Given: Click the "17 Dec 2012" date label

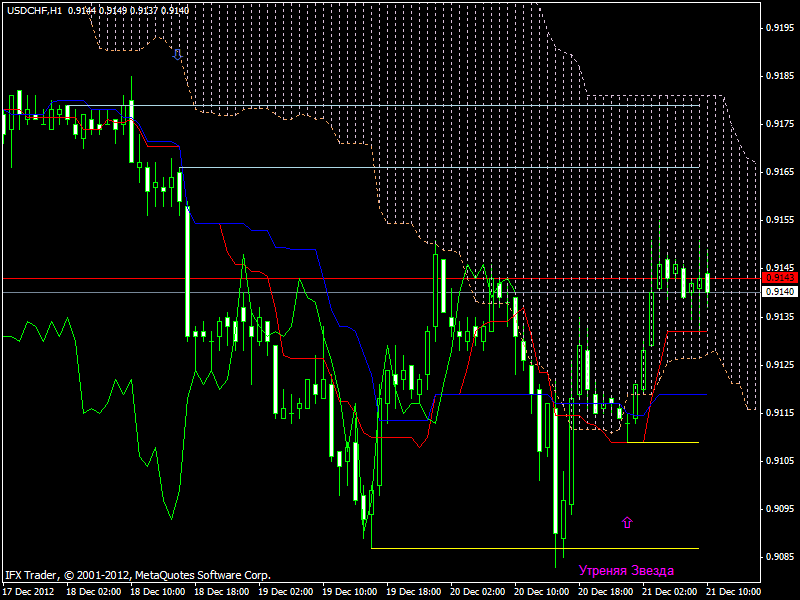Looking at the screenshot, I should pos(29,591).
